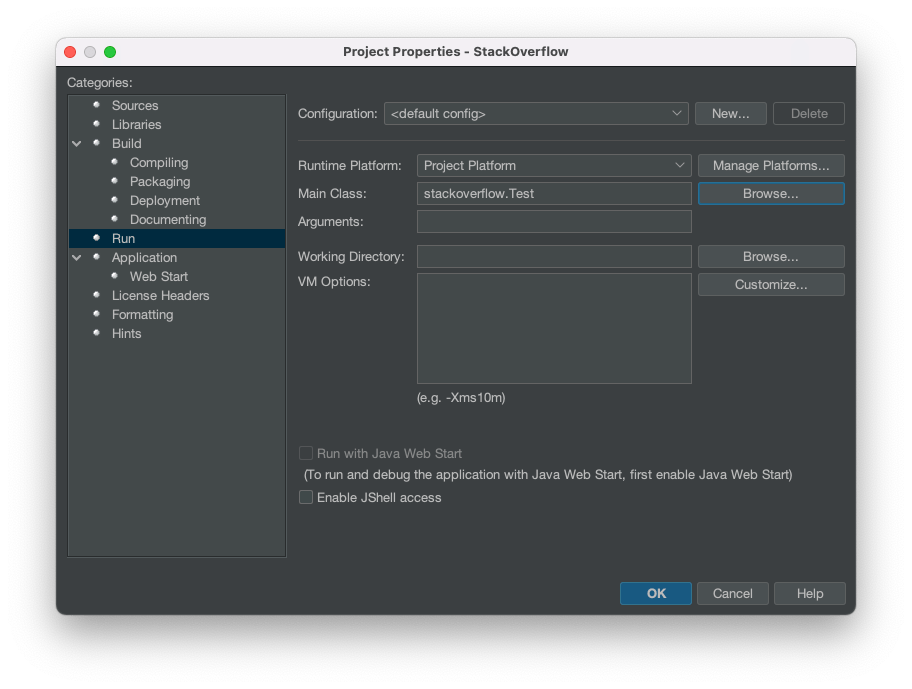This screenshot has width=912, height=689.
Task: Open the Help button
Action: tap(810, 594)
